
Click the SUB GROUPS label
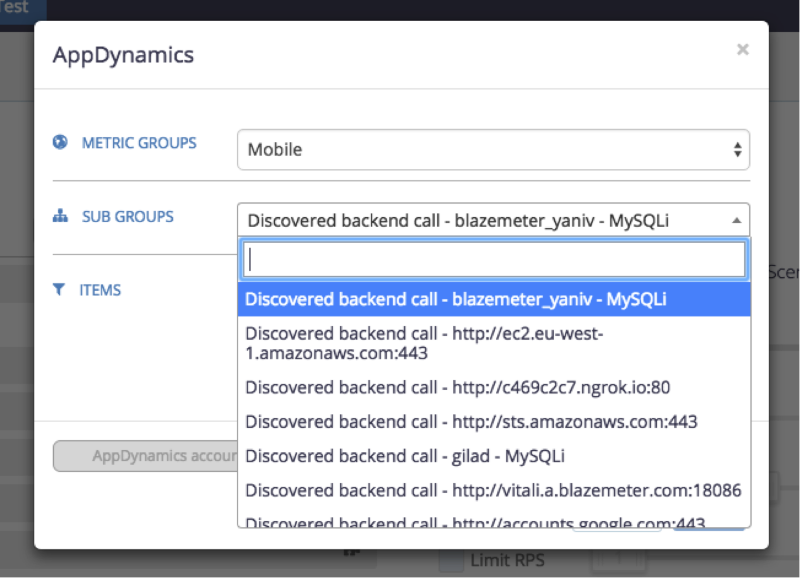128,217
